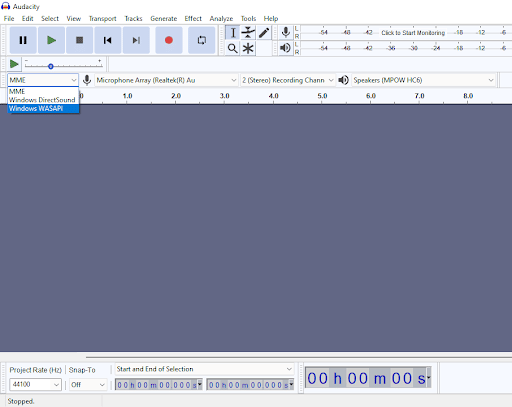Expand the Snap-To Off dropdown

pyautogui.click(x=88, y=385)
